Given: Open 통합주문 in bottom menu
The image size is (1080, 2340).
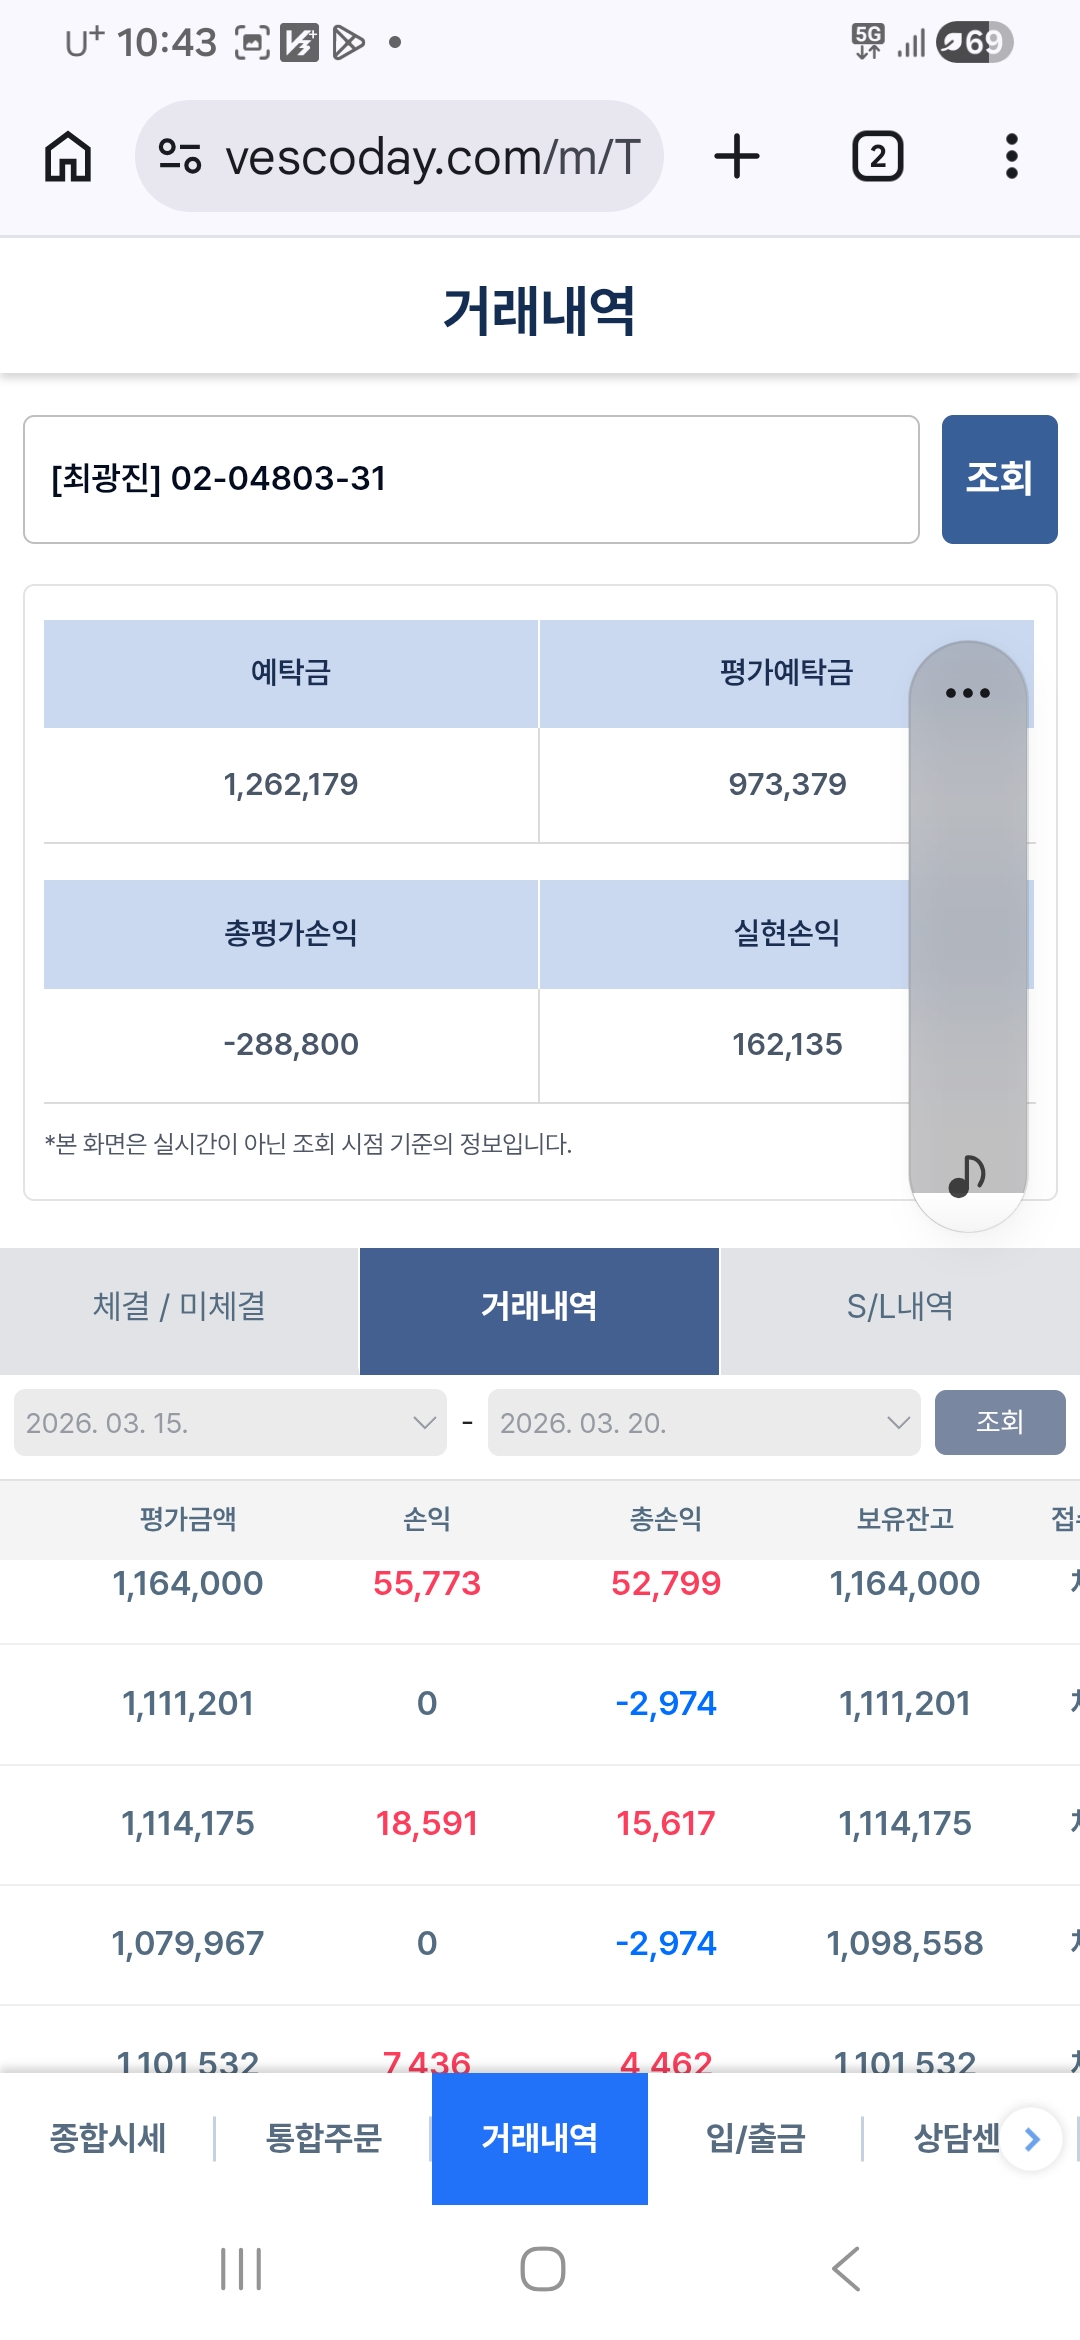Looking at the screenshot, I should tap(323, 2139).
